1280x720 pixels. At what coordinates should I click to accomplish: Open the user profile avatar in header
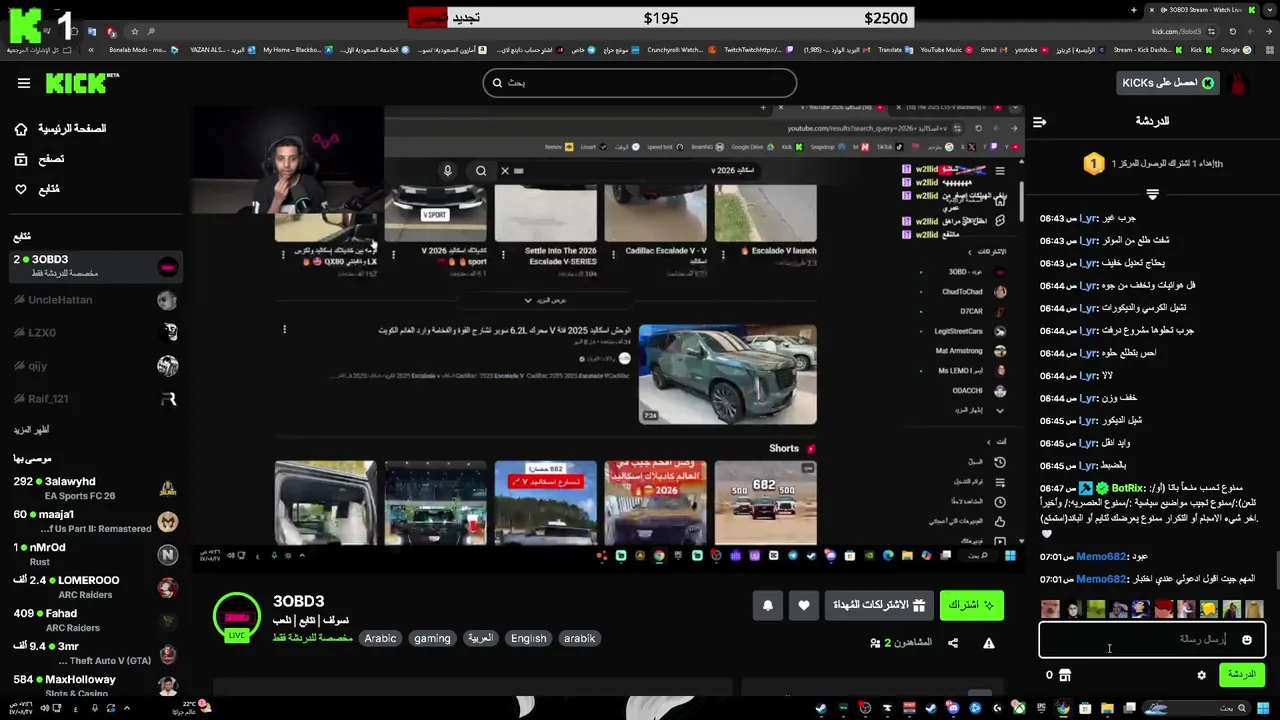click(1239, 83)
